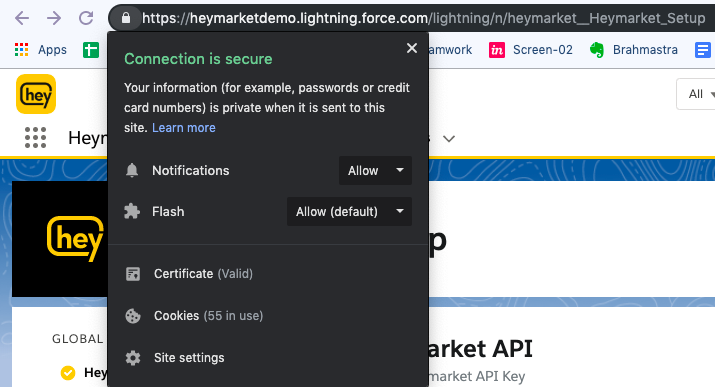Click the yellow hey logo at top left

36,94
